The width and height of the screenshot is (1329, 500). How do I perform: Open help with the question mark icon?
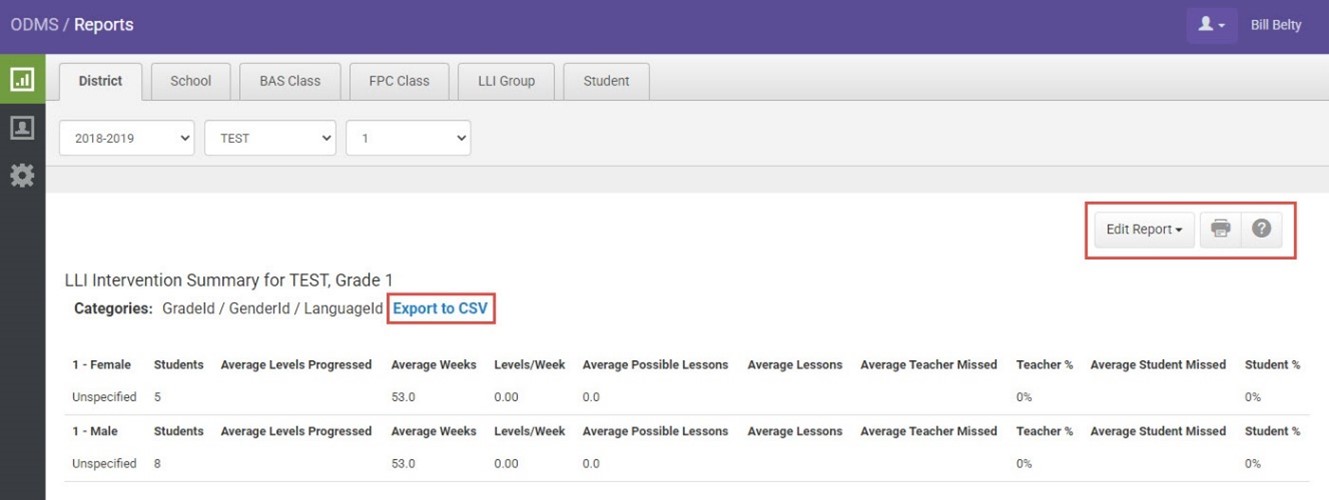click(1261, 229)
